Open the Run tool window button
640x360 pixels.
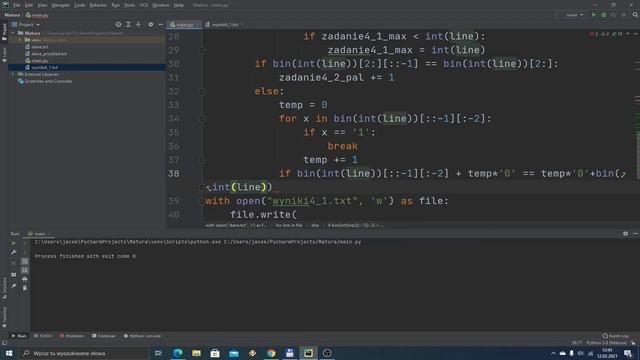pyautogui.click(x=19, y=336)
